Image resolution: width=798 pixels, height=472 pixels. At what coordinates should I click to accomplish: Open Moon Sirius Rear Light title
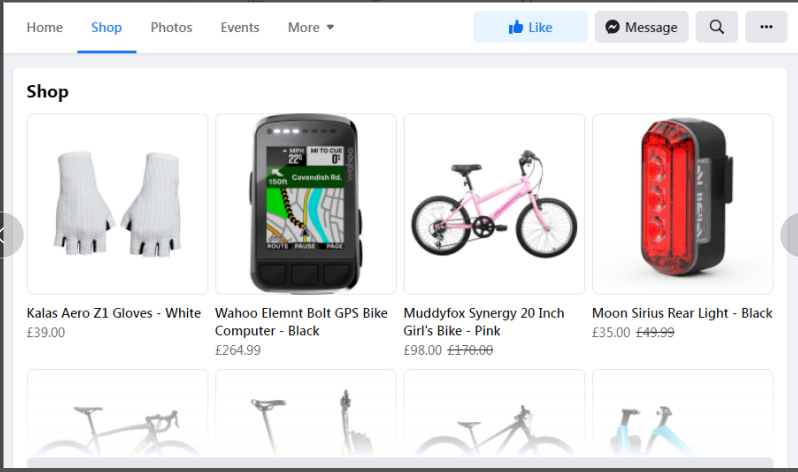tap(682, 313)
